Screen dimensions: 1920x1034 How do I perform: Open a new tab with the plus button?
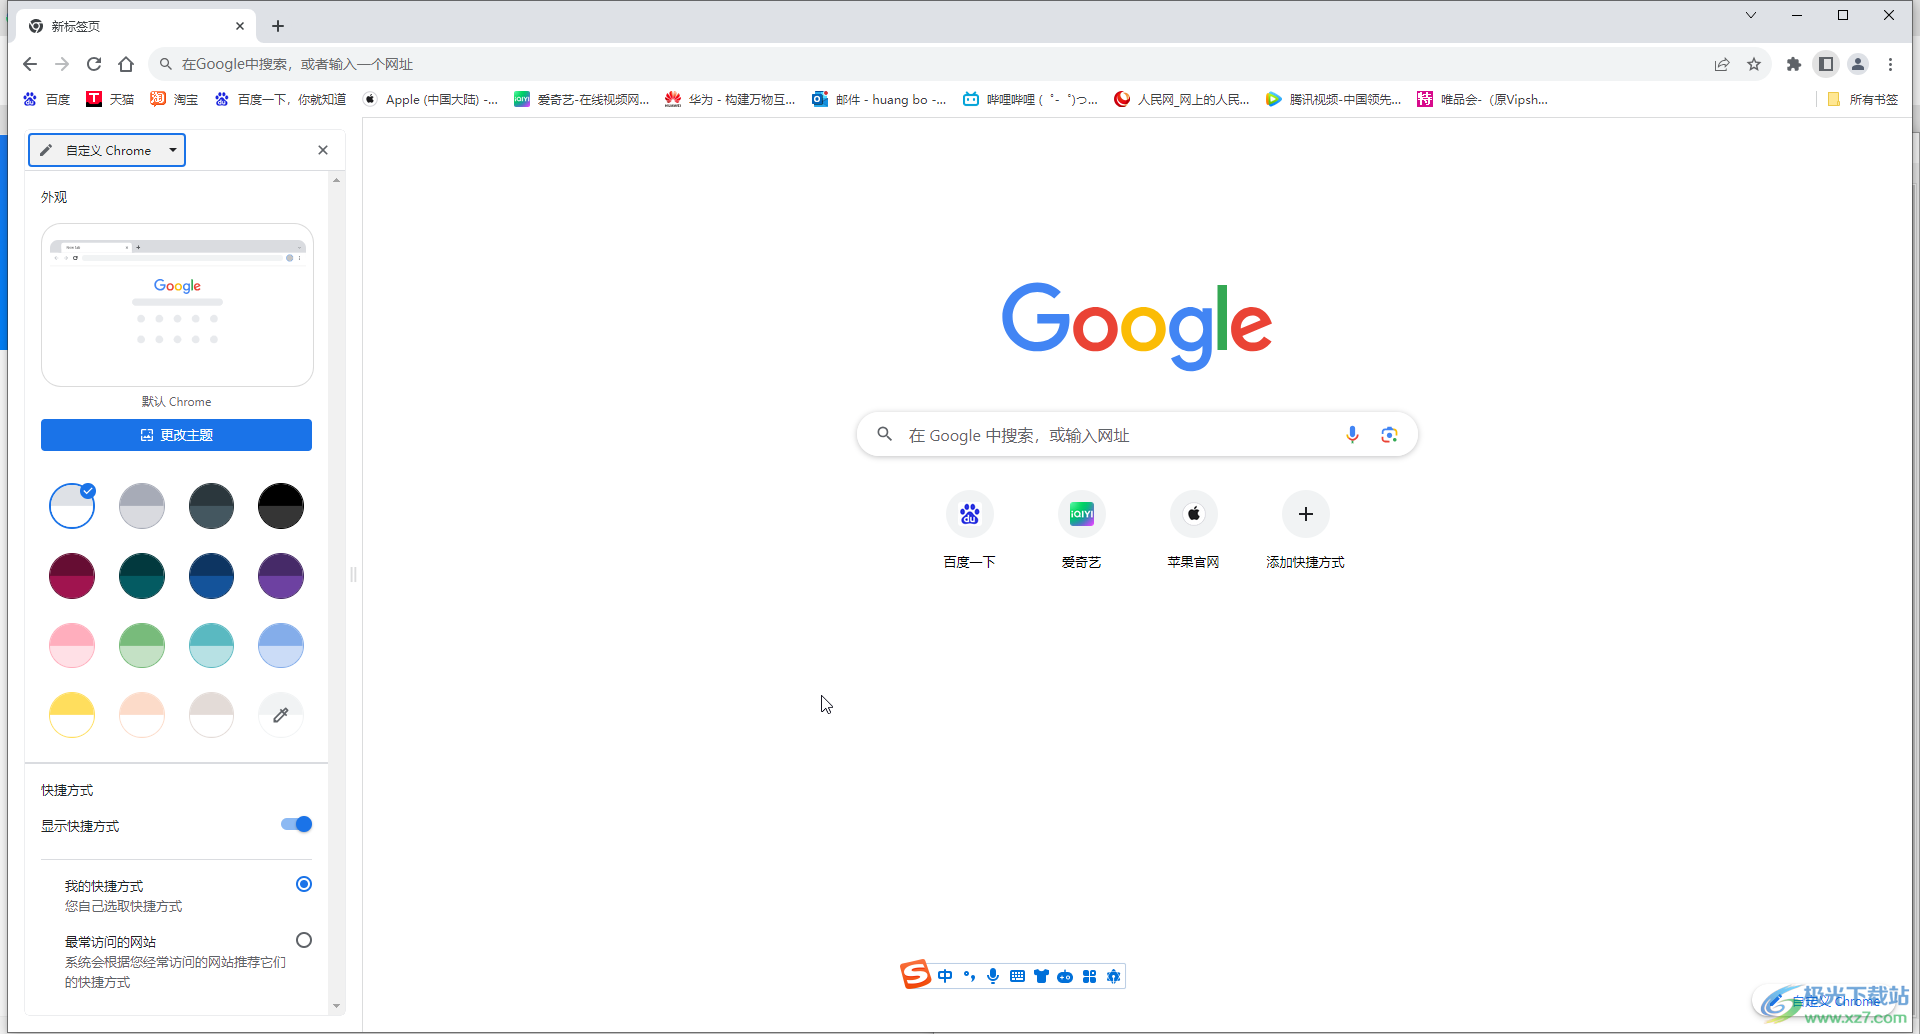278,26
